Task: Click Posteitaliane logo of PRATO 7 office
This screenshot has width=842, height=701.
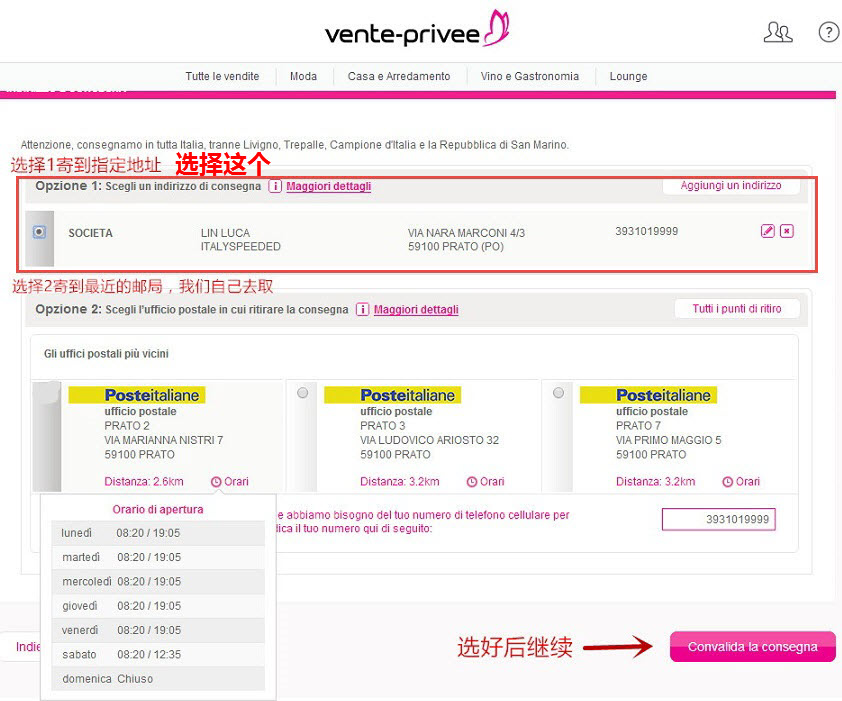Action: pos(648,395)
